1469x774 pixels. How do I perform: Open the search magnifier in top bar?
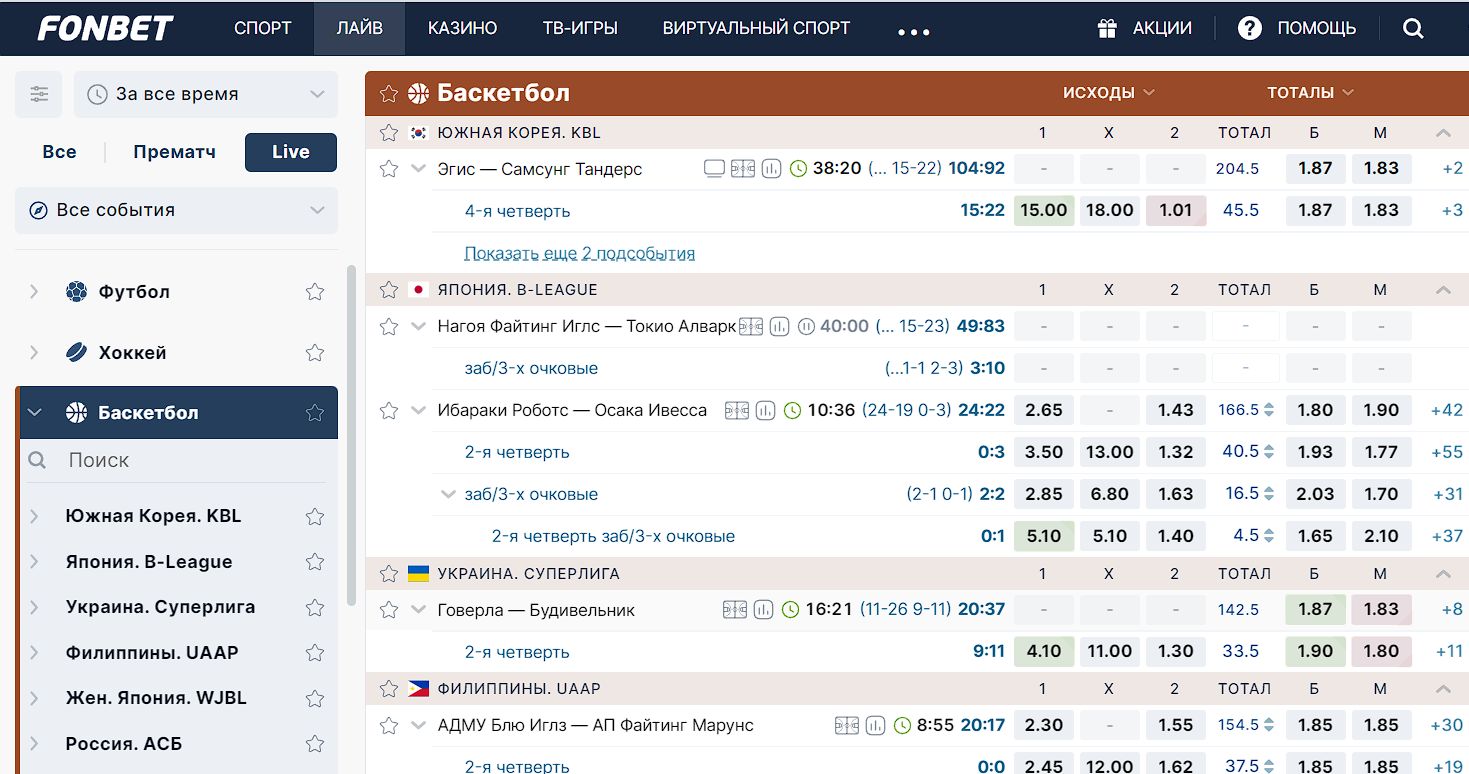click(x=1413, y=28)
